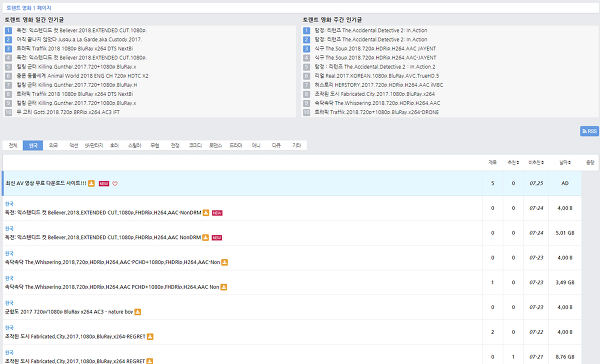Click NEW badge on 5.01 GB Believer row
The height and width of the screenshot is (364, 600).
tap(217, 238)
